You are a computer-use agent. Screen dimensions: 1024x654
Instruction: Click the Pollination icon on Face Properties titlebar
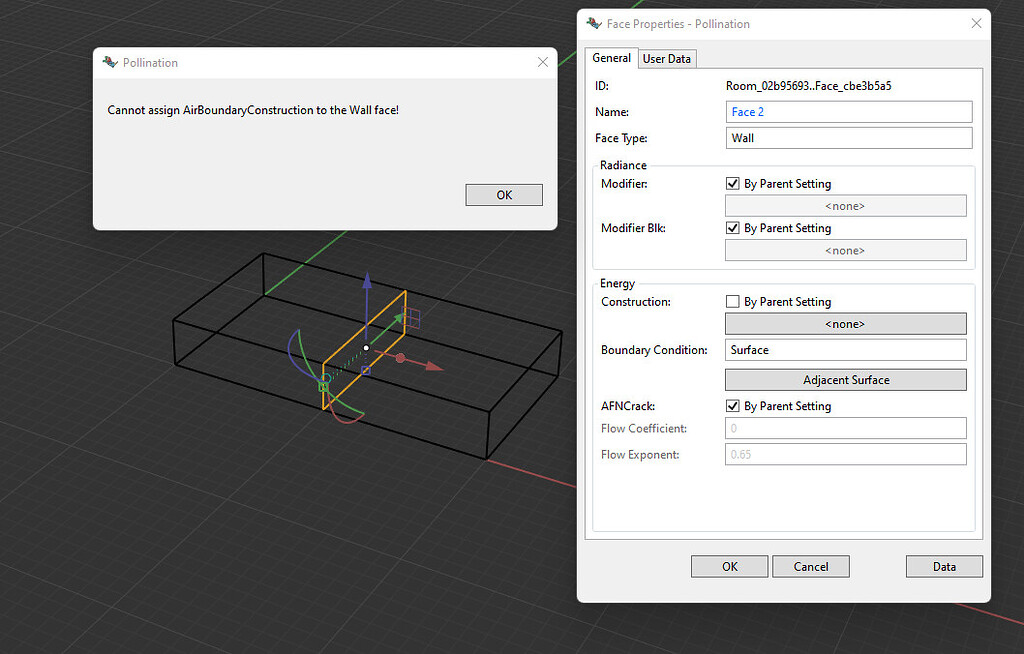pos(594,23)
